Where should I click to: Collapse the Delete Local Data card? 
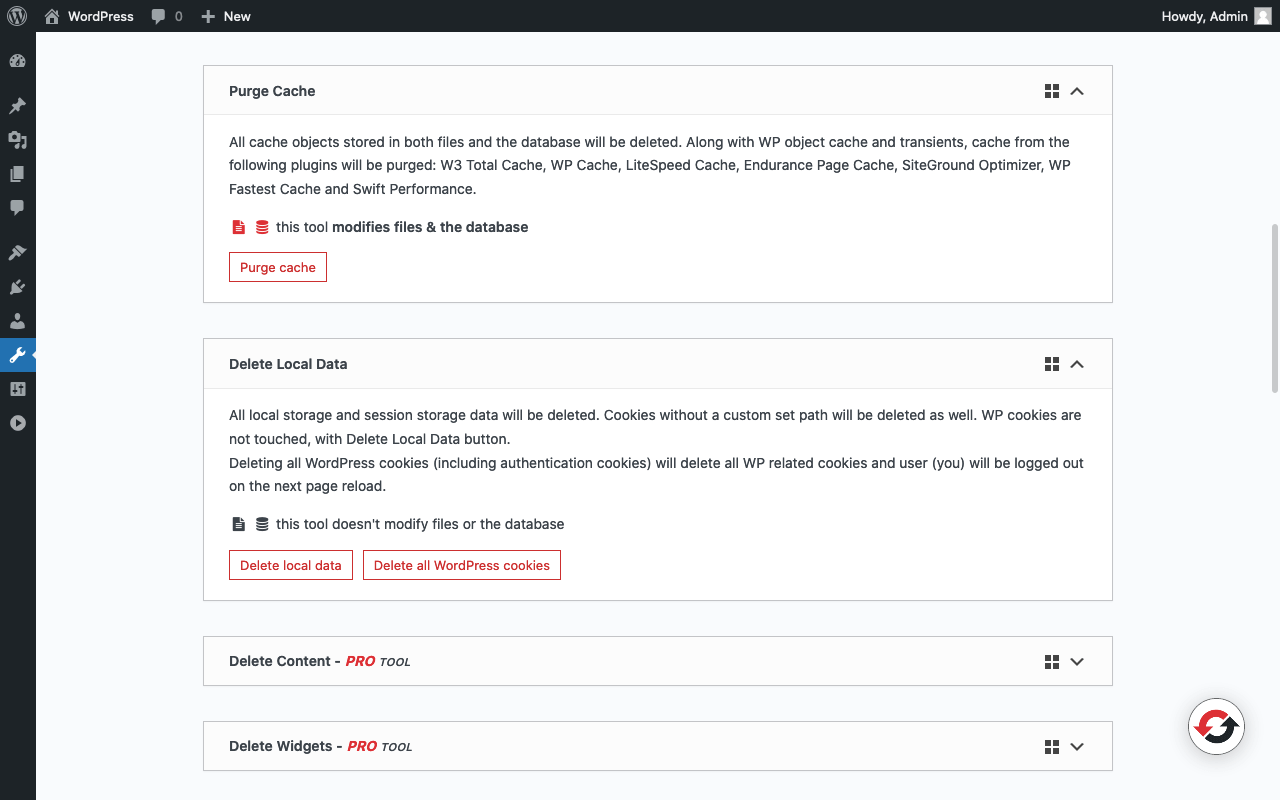[x=1077, y=364]
